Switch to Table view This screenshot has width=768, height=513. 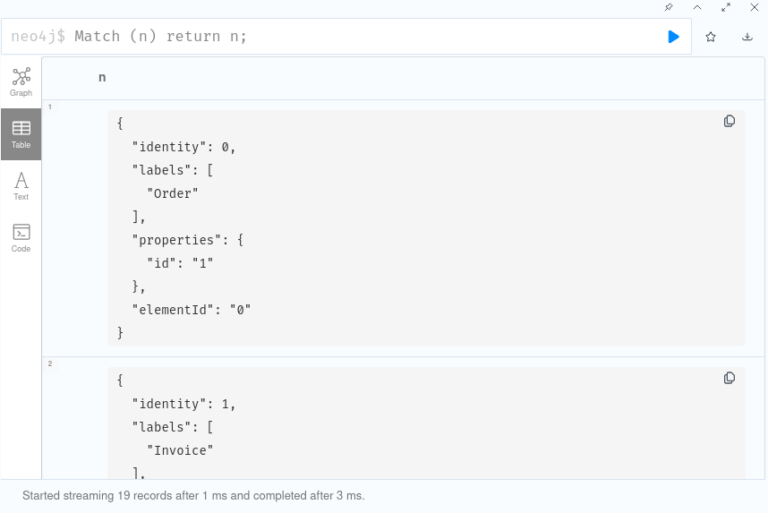(x=21, y=134)
